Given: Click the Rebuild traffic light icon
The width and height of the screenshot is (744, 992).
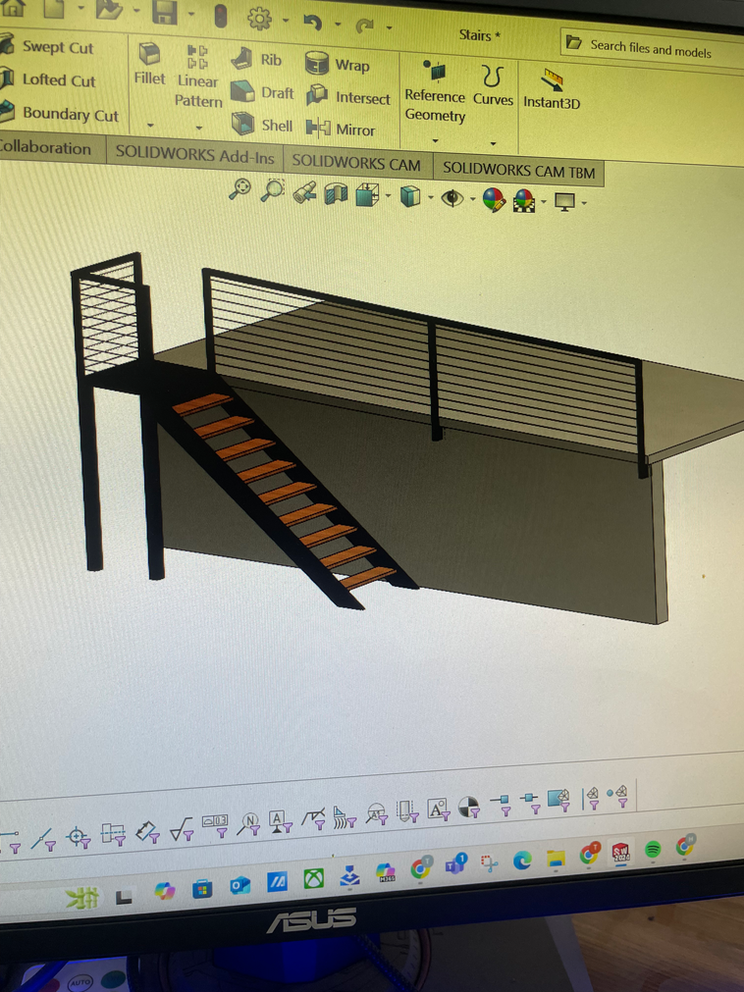Looking at the screenshot, I should (x=220, y=15).
